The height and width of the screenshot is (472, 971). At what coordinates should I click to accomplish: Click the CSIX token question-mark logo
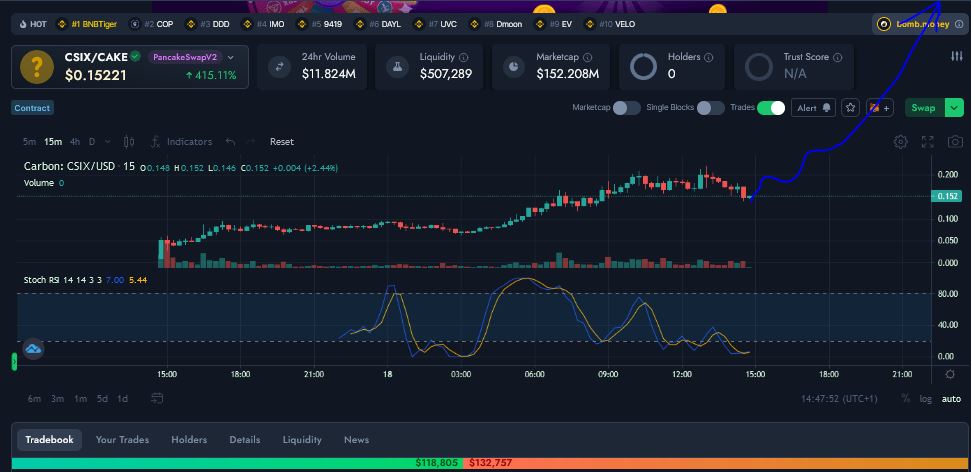pos(37,66)
